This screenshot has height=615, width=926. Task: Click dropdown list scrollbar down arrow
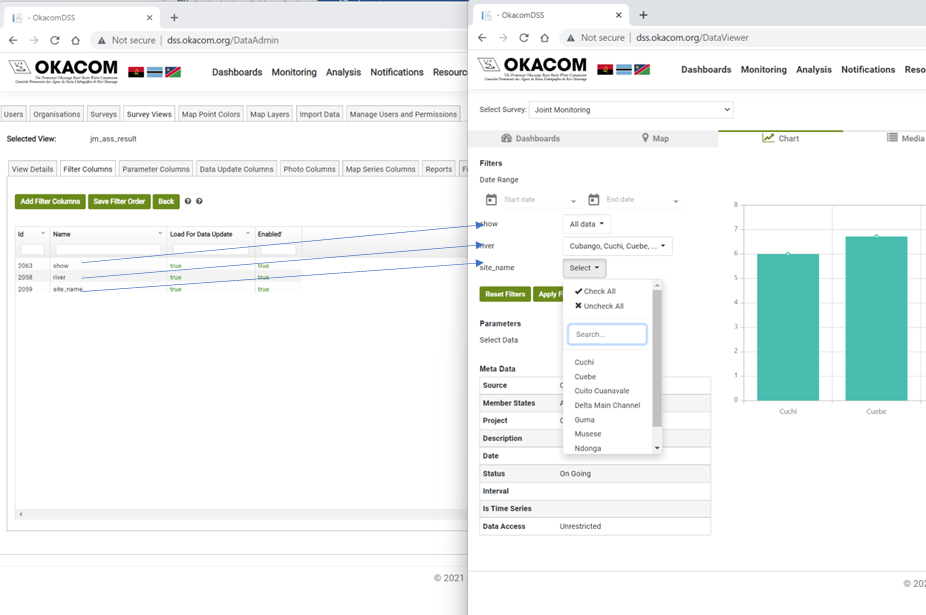[x=657, y=448]
